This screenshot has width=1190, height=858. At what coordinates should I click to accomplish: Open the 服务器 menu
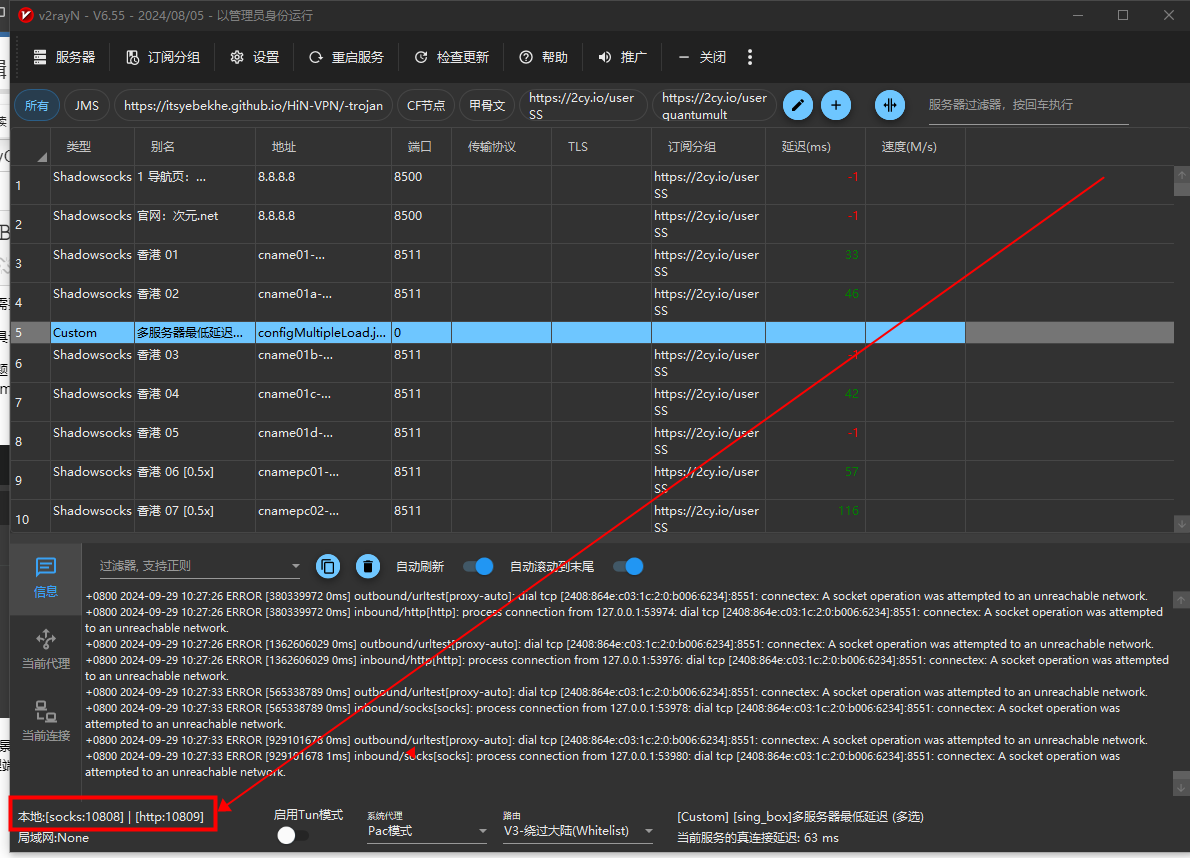tap(64, 57)
